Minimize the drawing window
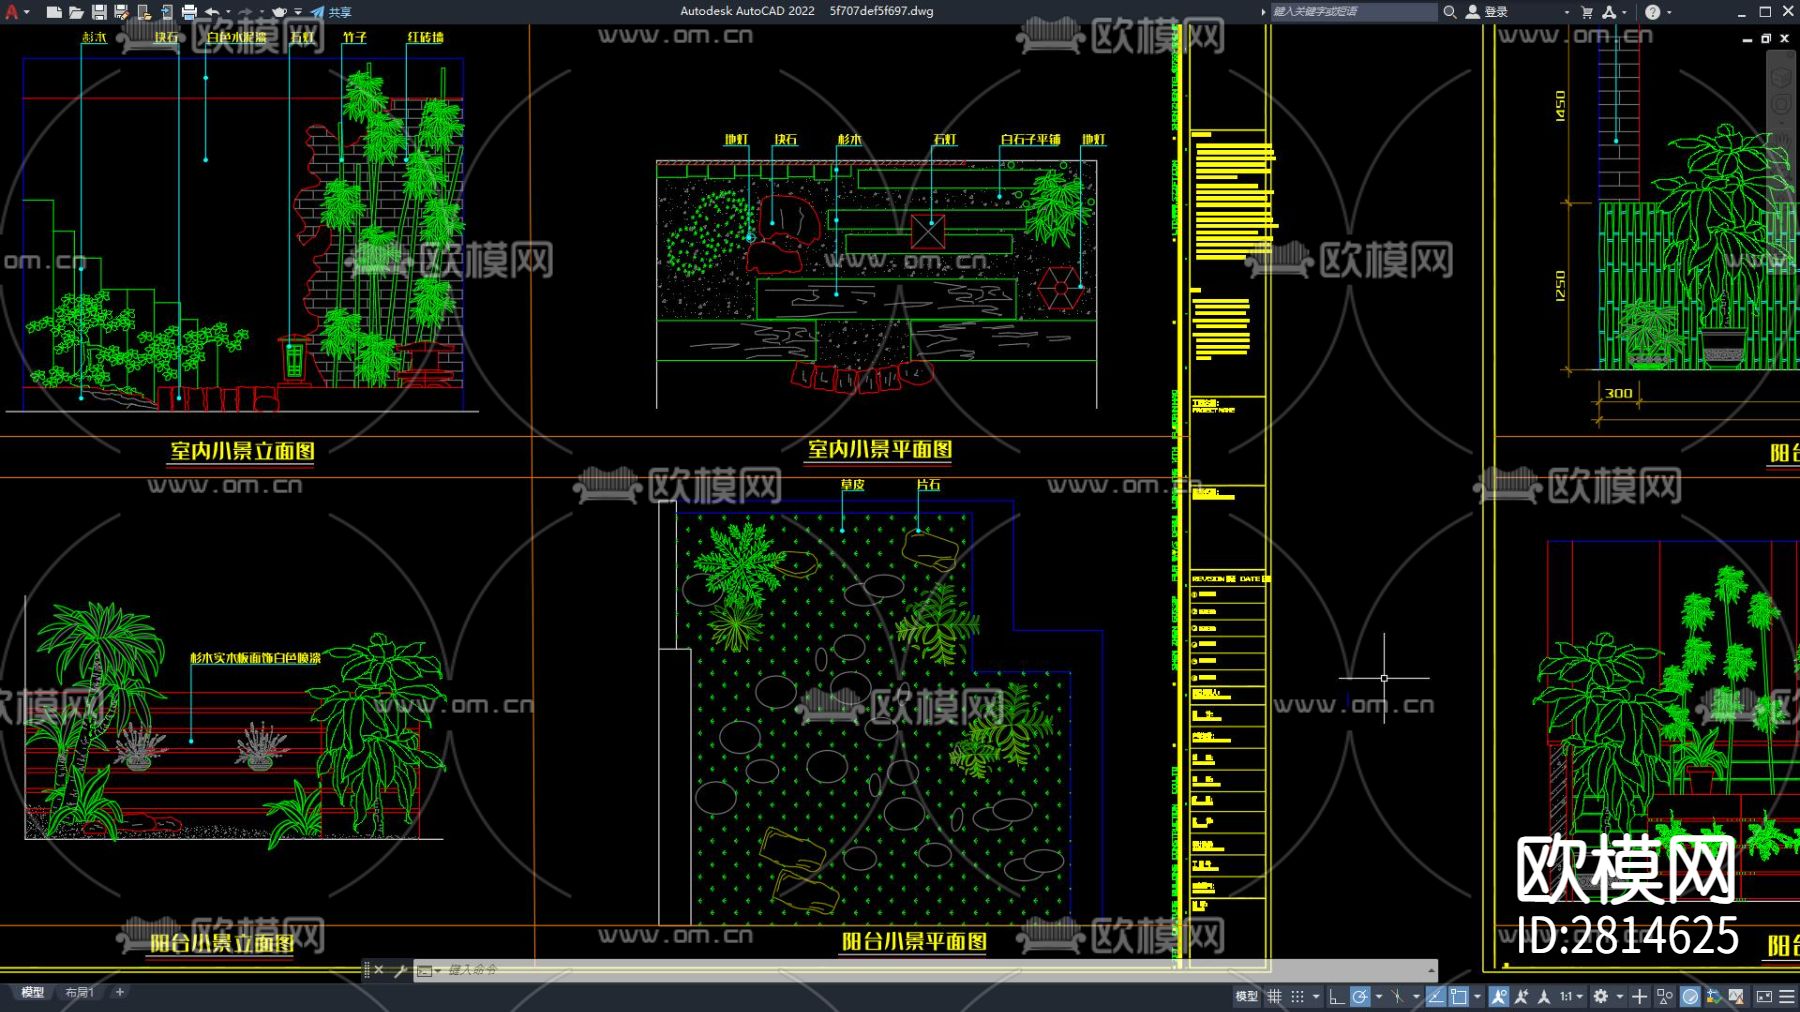Screen dimensions: 1800x1012 [1747, 38]
